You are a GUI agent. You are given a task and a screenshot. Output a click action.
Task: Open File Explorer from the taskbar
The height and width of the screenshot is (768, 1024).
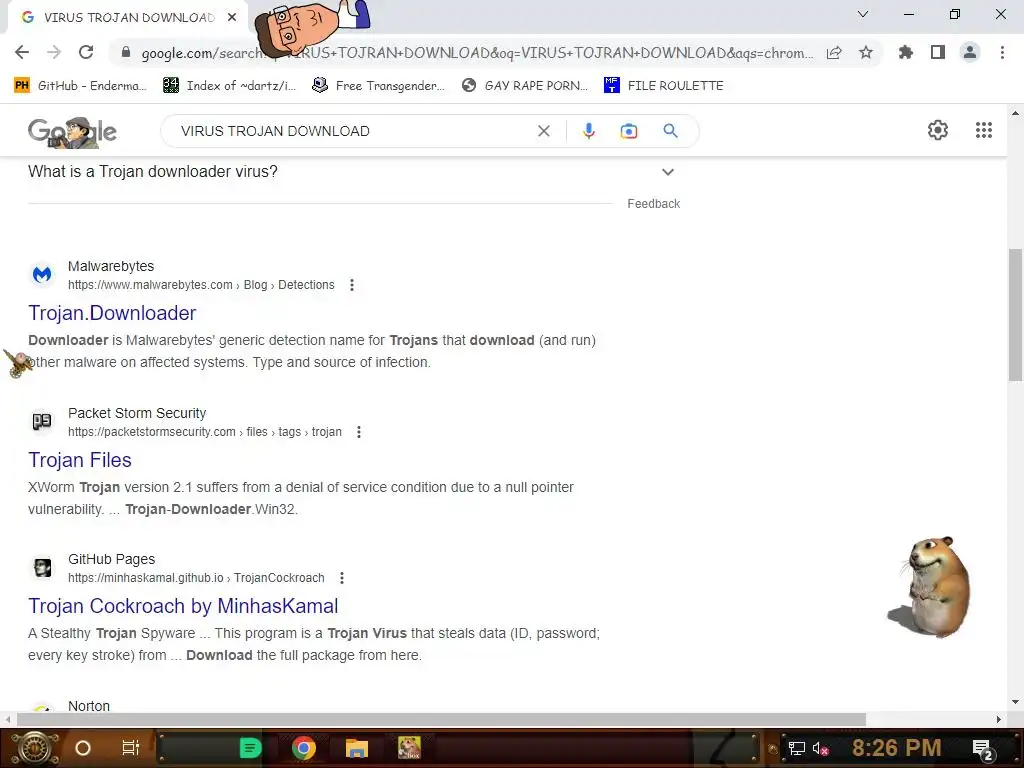[357, 748]
